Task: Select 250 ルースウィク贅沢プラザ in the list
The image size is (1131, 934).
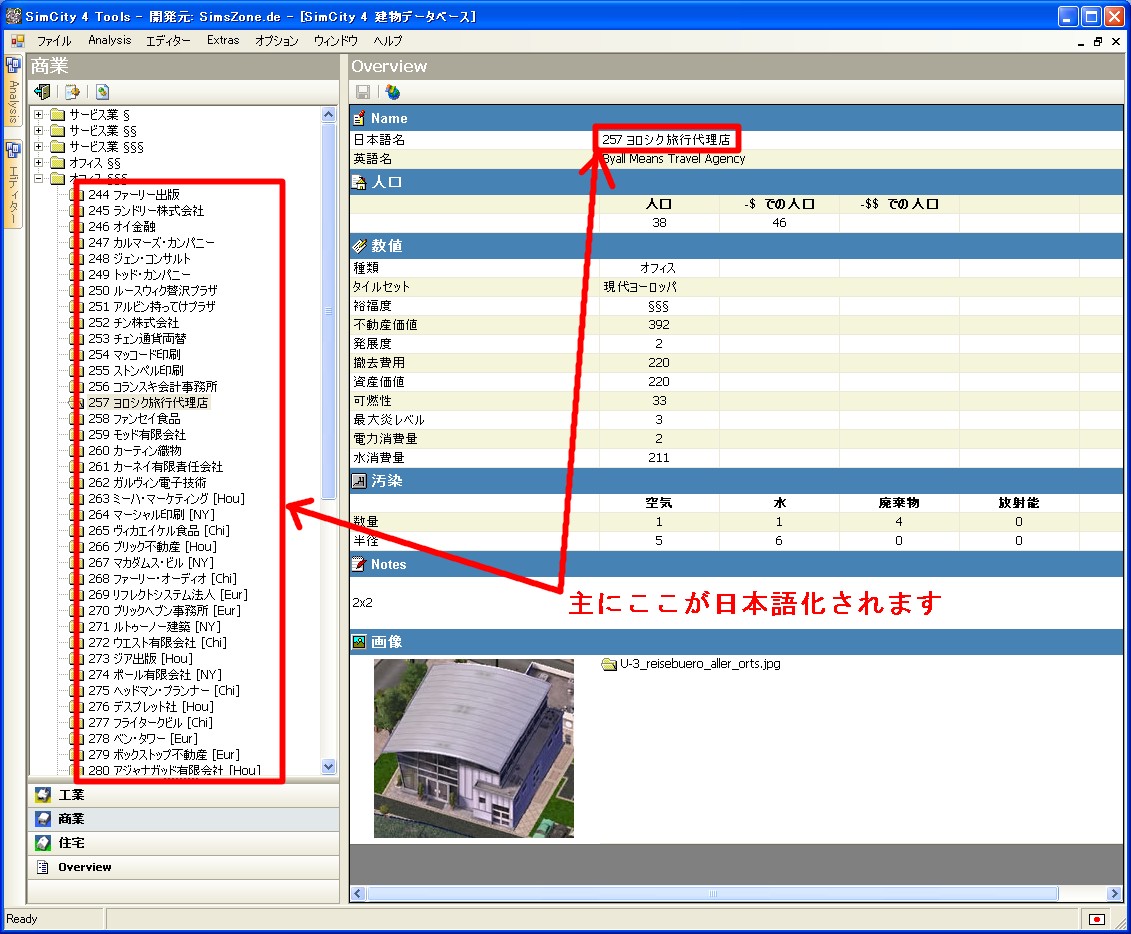Action: [152, 290]
